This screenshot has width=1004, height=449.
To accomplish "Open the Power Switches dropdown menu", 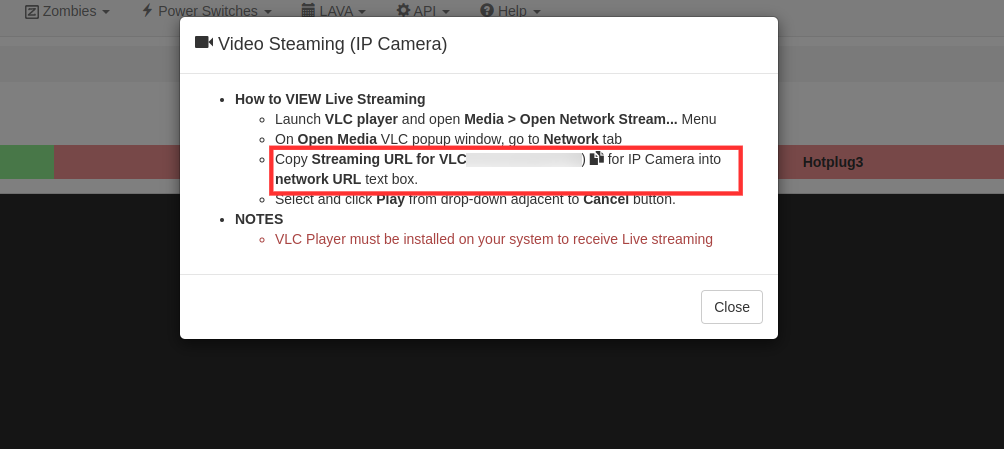I will point(206,11).
